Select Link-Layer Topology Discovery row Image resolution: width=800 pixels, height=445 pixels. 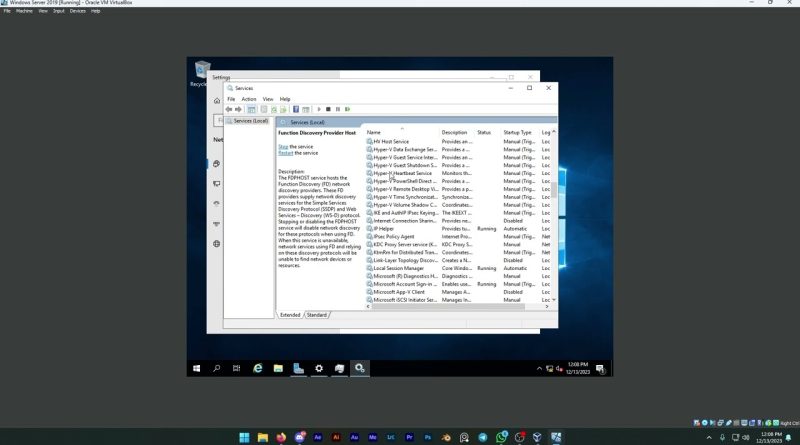pos(458,260)
